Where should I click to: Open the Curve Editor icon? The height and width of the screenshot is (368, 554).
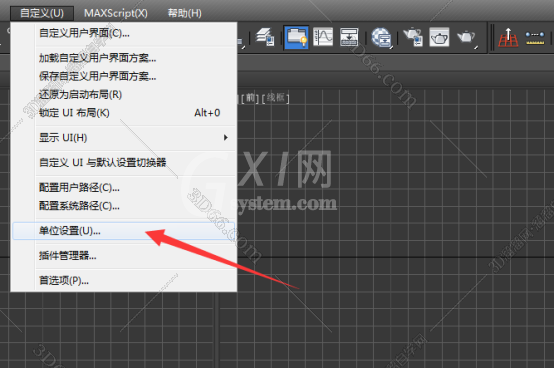323,37
